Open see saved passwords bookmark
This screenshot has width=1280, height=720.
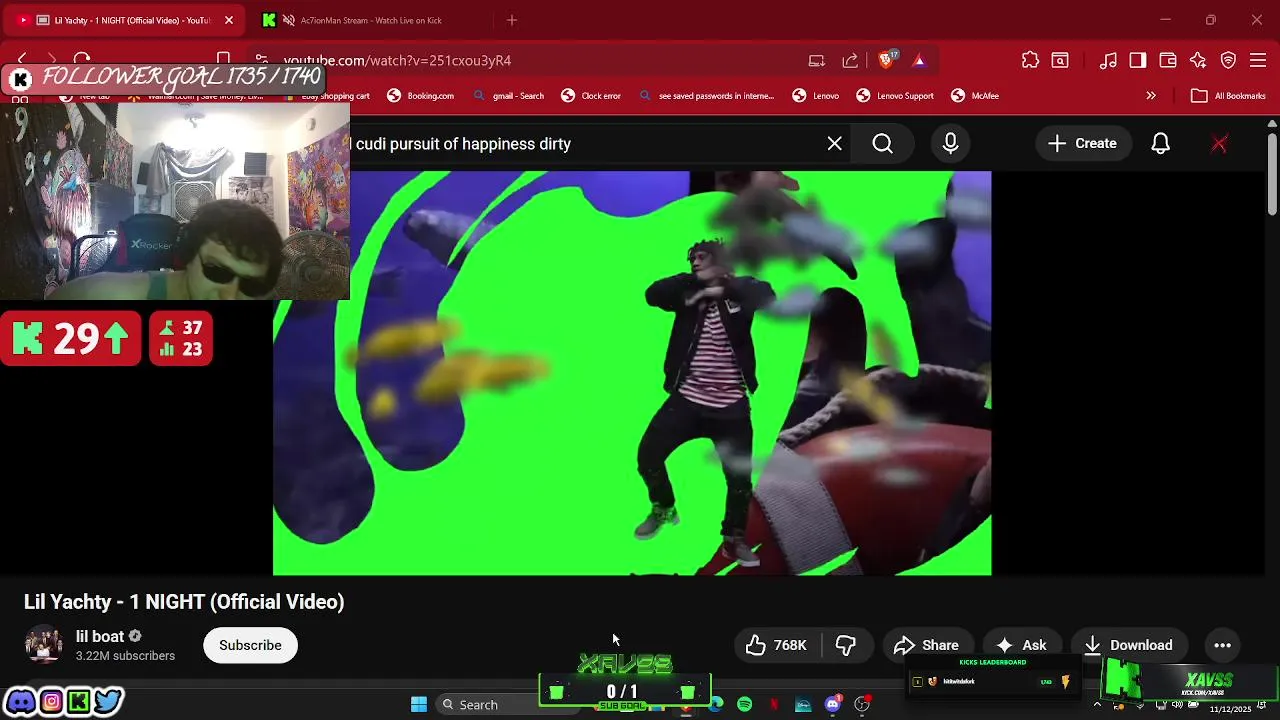click(x=706, y=96)
